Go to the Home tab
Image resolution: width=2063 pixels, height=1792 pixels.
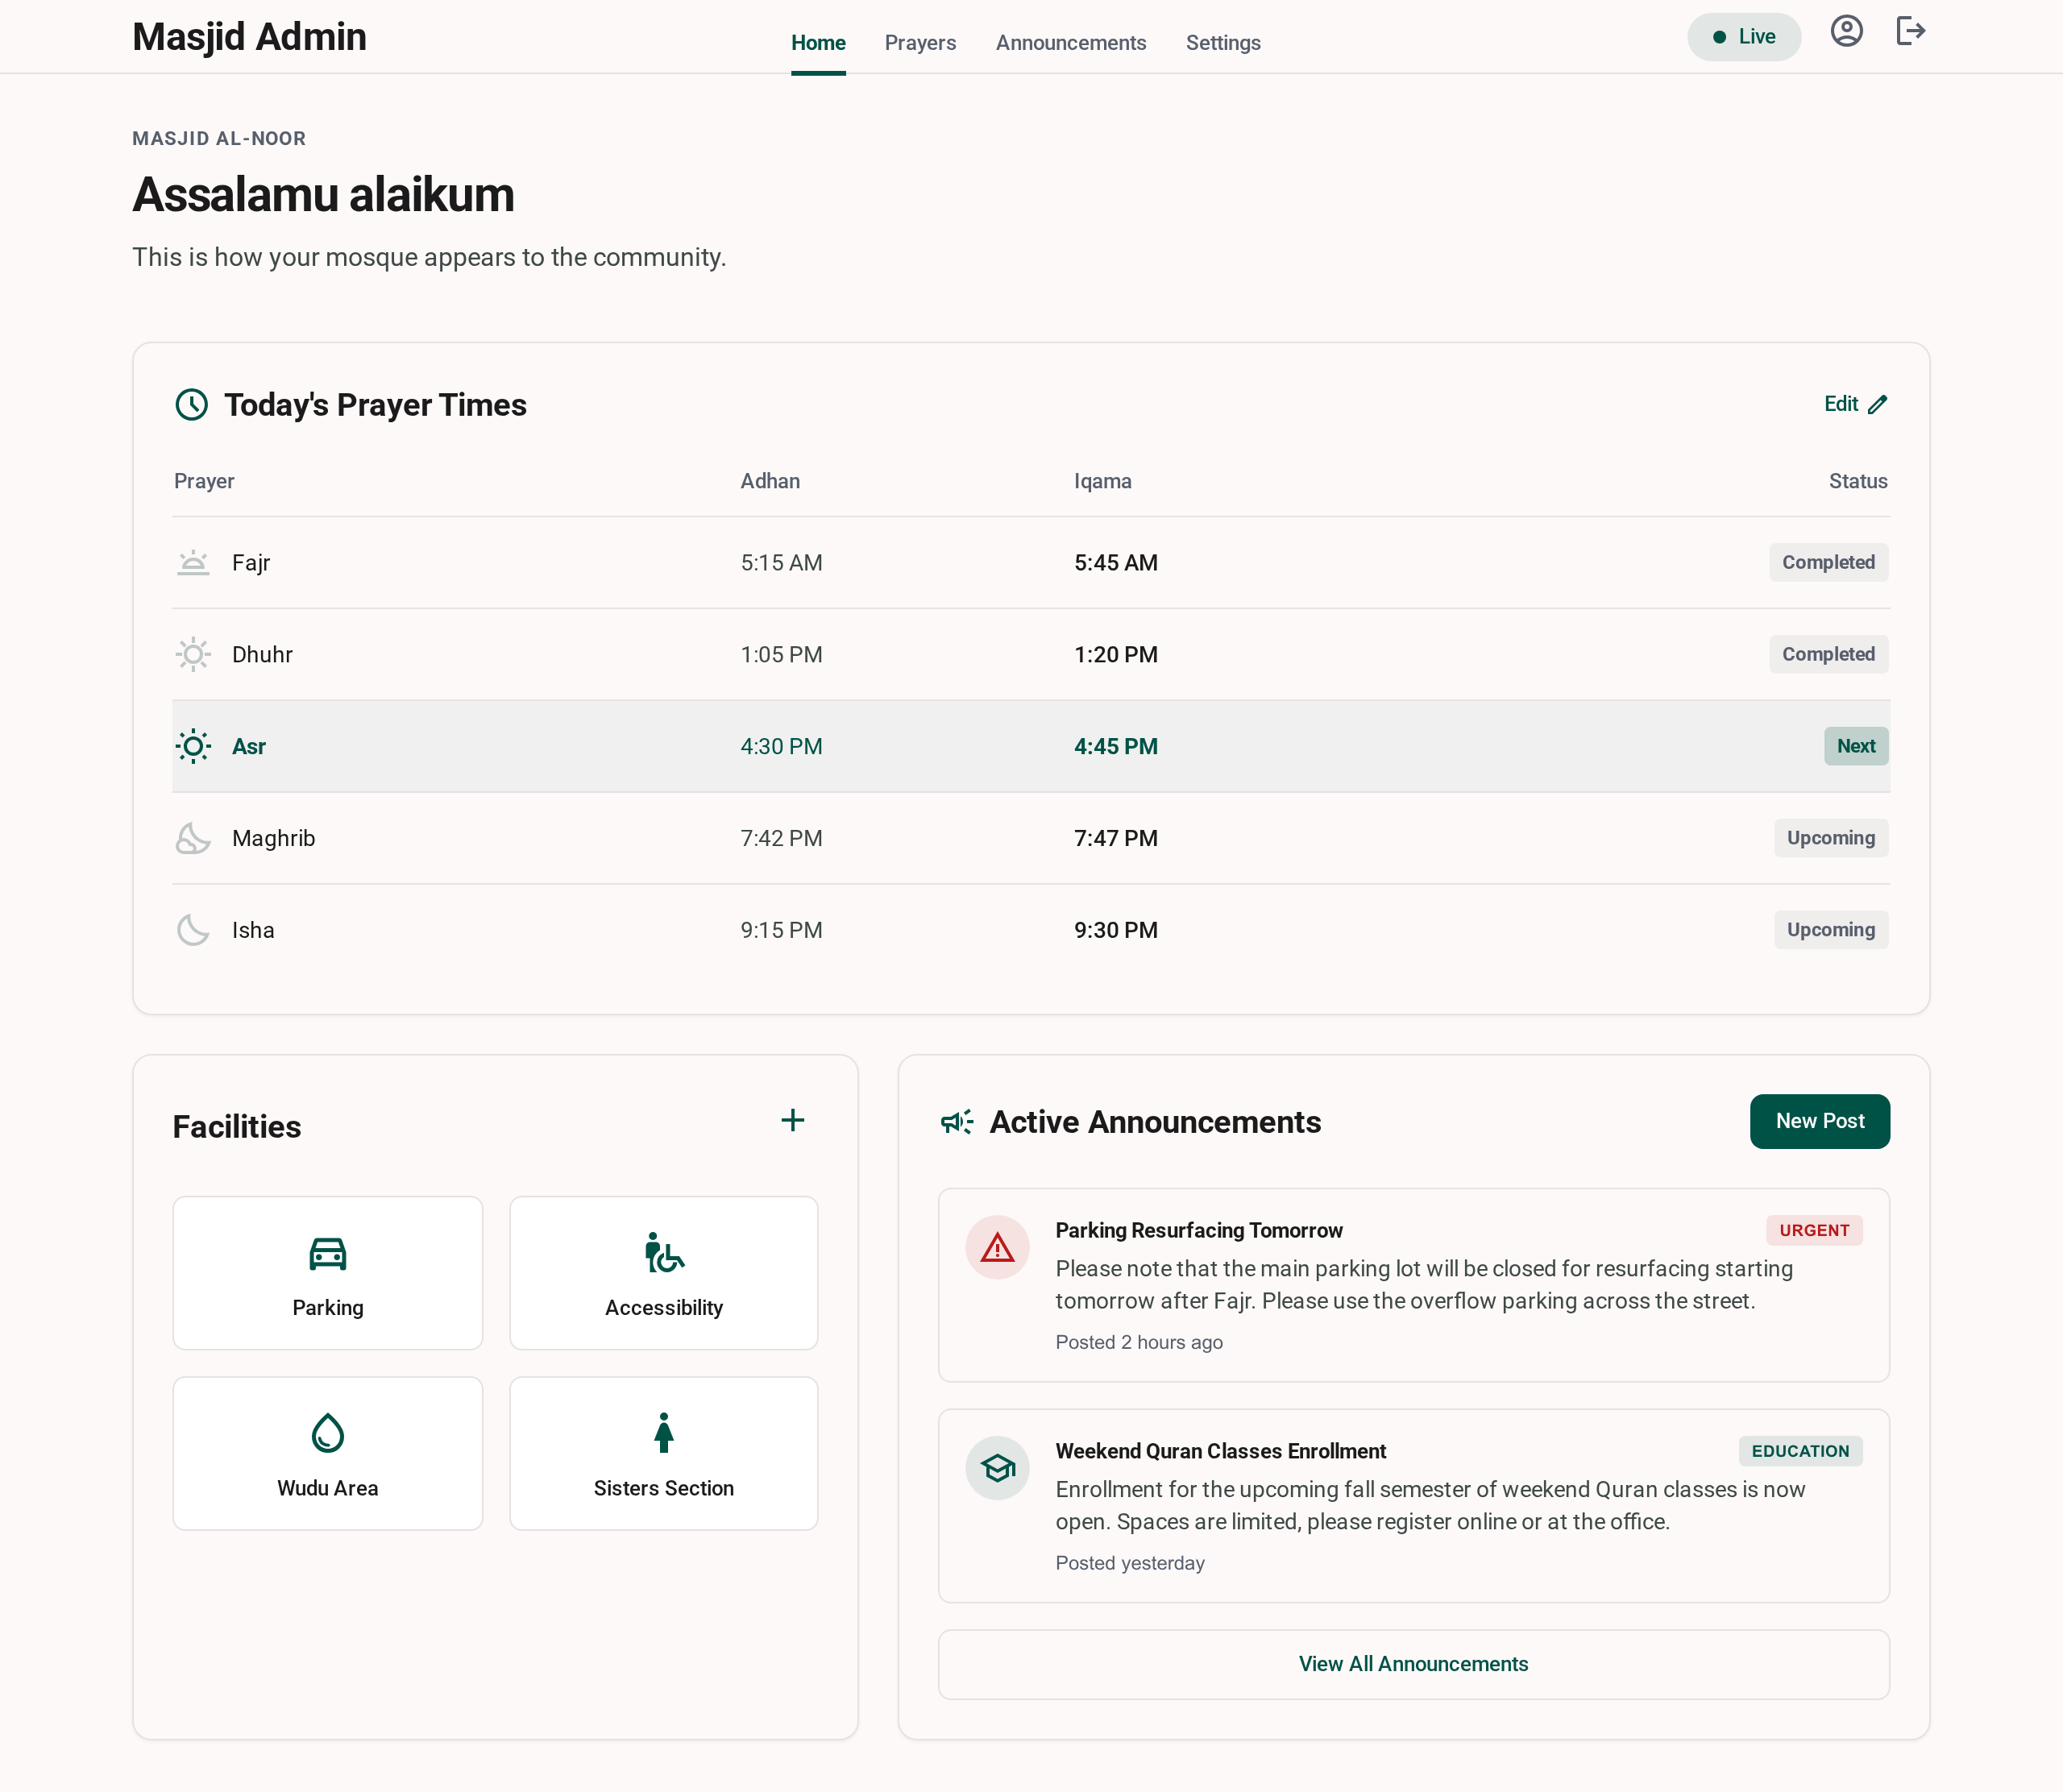pos(818,43)
